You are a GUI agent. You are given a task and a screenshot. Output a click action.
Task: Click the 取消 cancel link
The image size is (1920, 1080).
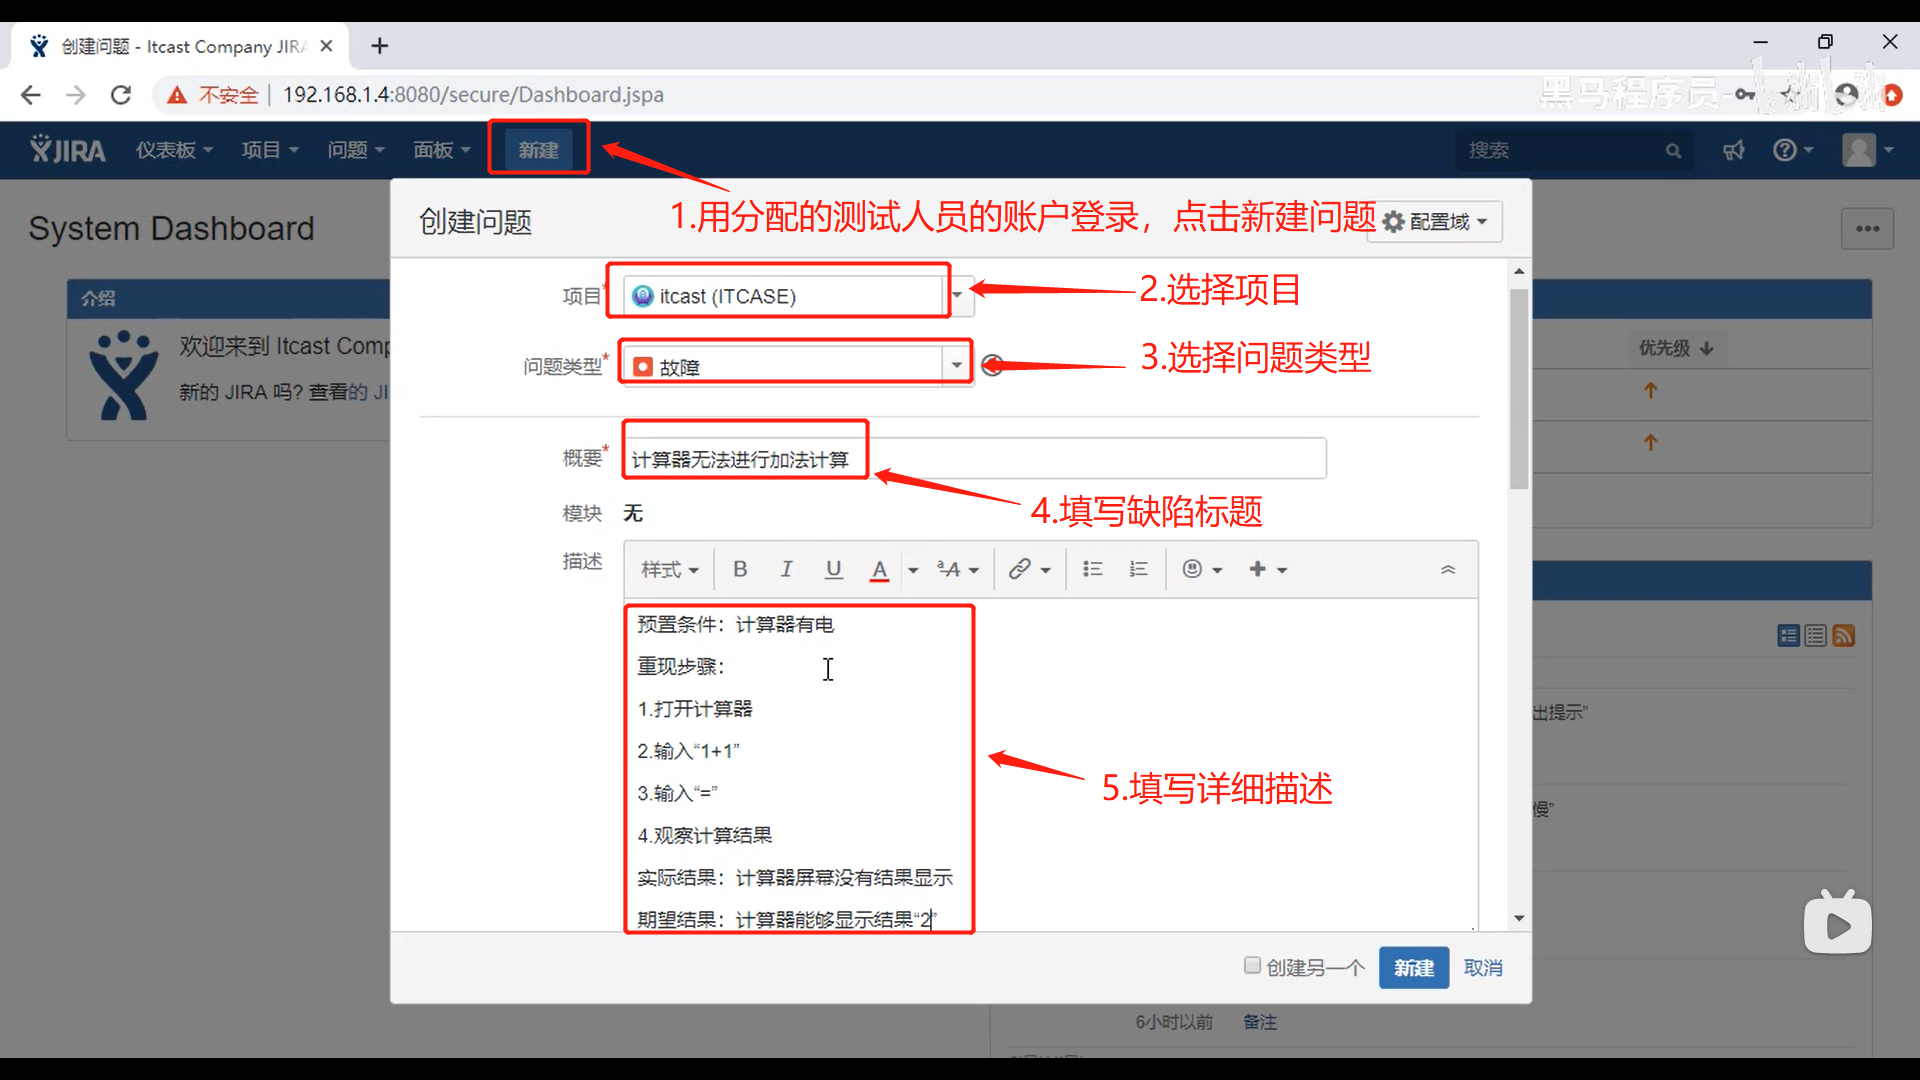(1483, 968)
